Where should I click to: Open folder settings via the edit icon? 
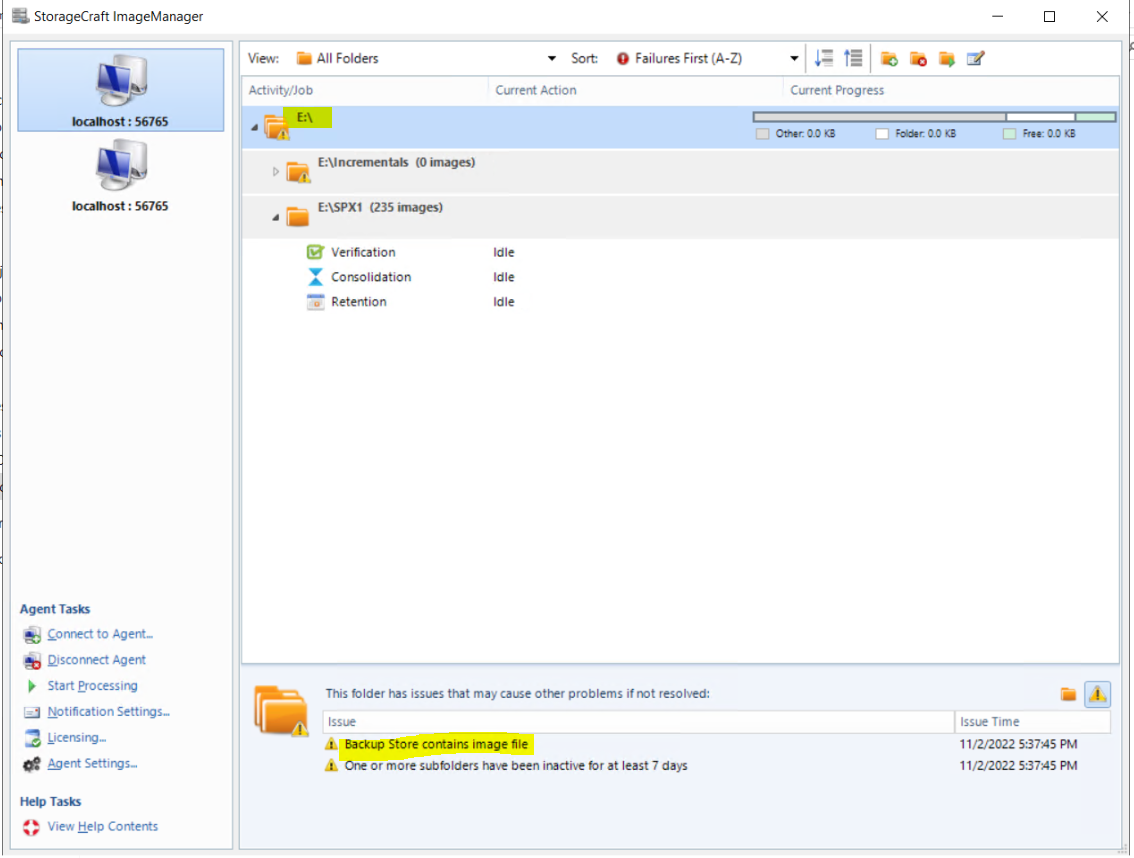click(x=976, y=58)
